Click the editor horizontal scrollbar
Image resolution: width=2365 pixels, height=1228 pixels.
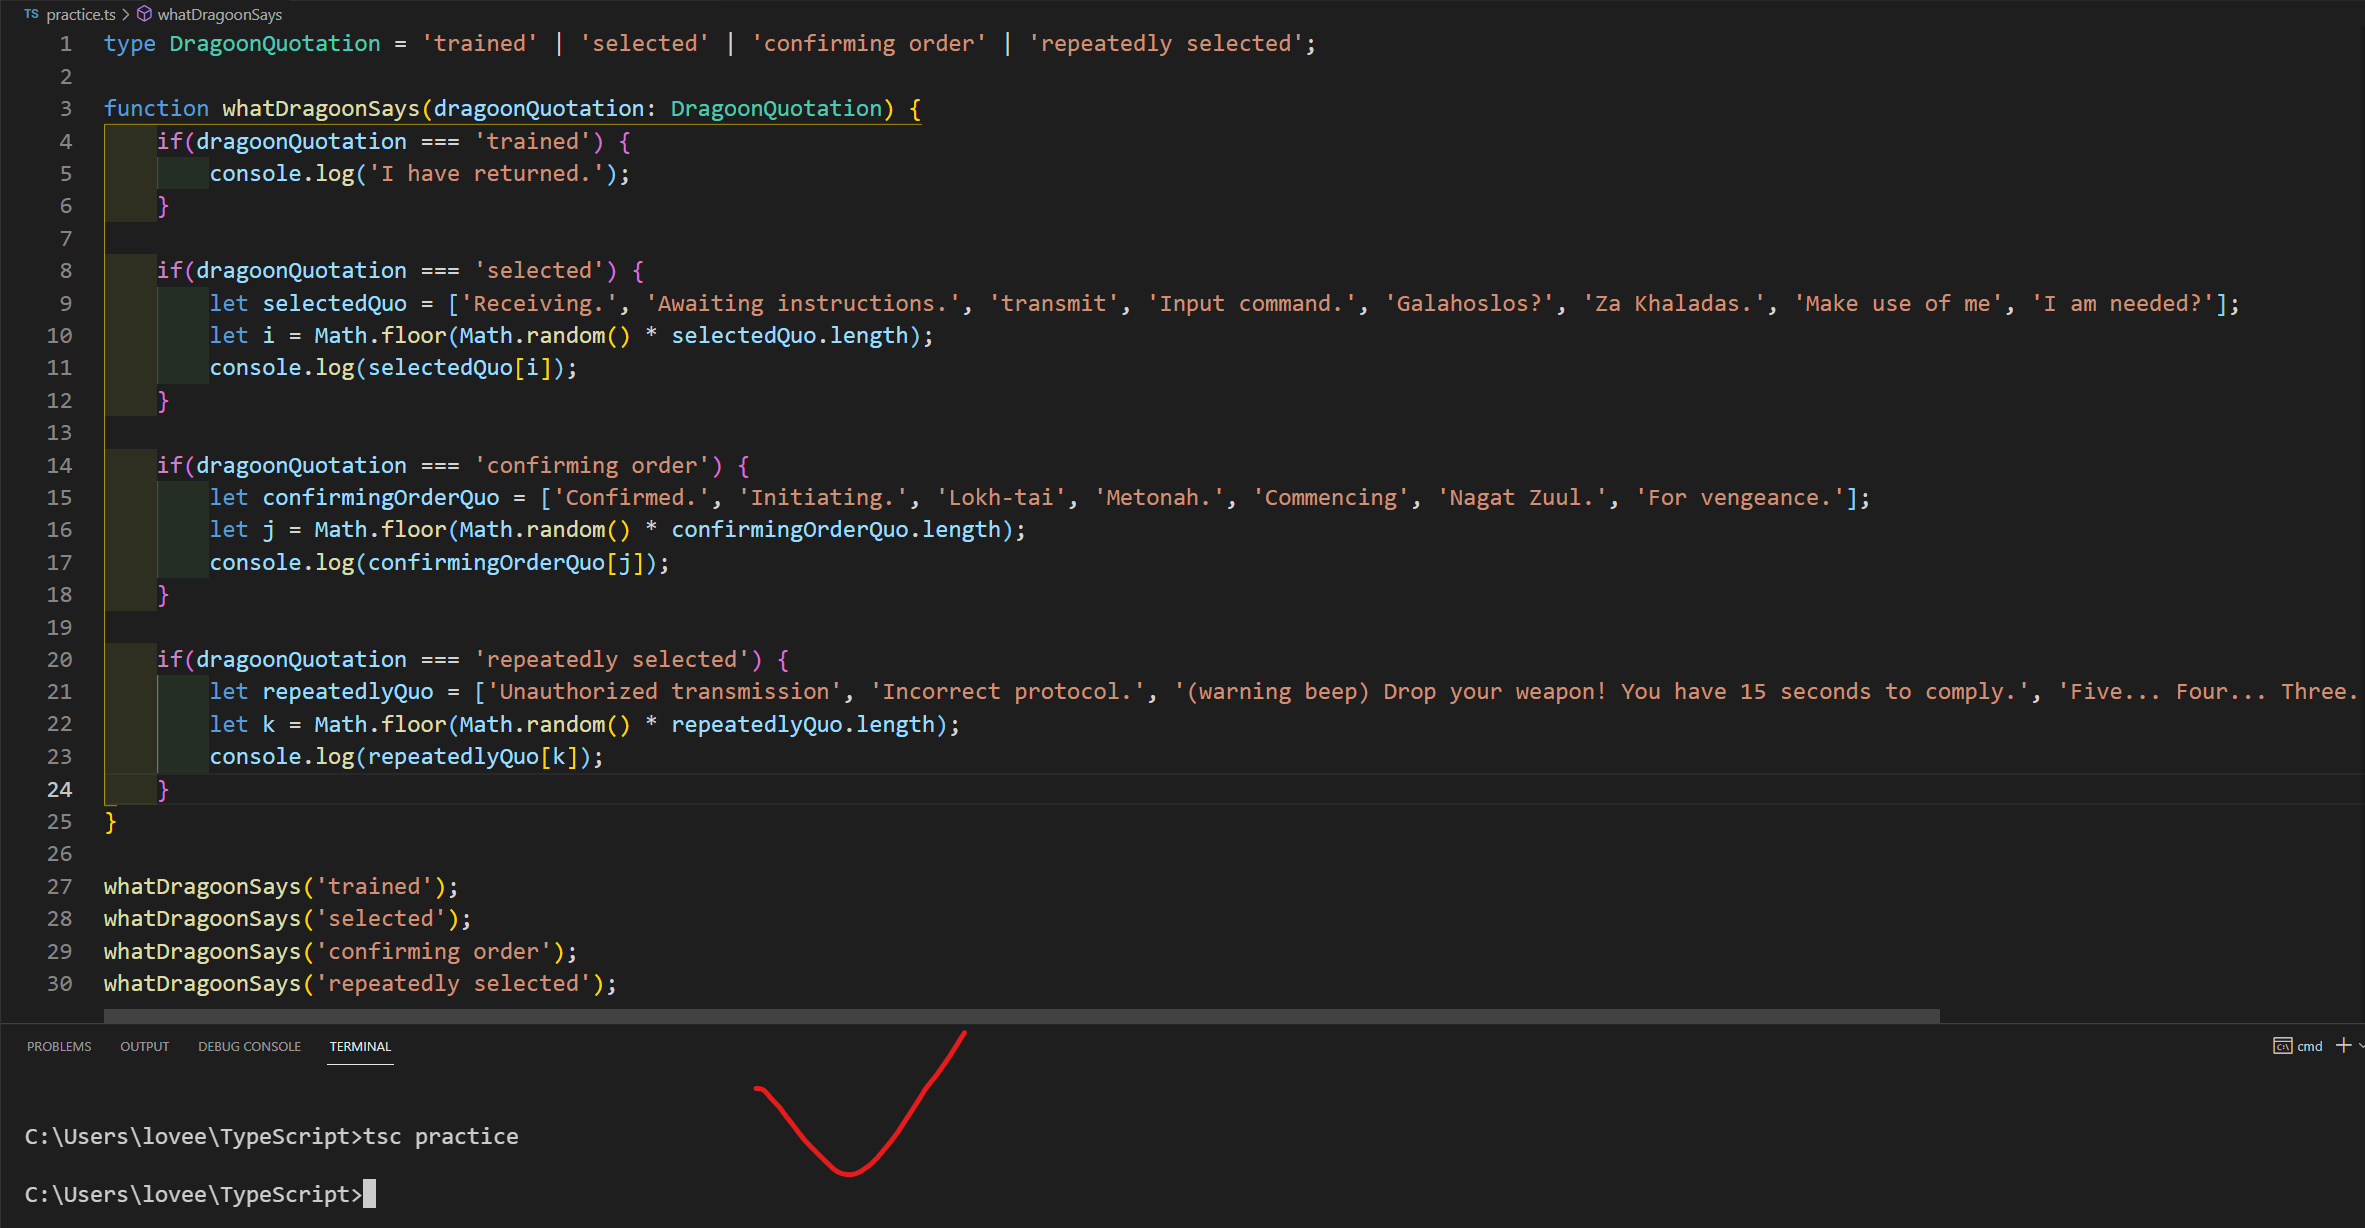coord(1020,1015)
